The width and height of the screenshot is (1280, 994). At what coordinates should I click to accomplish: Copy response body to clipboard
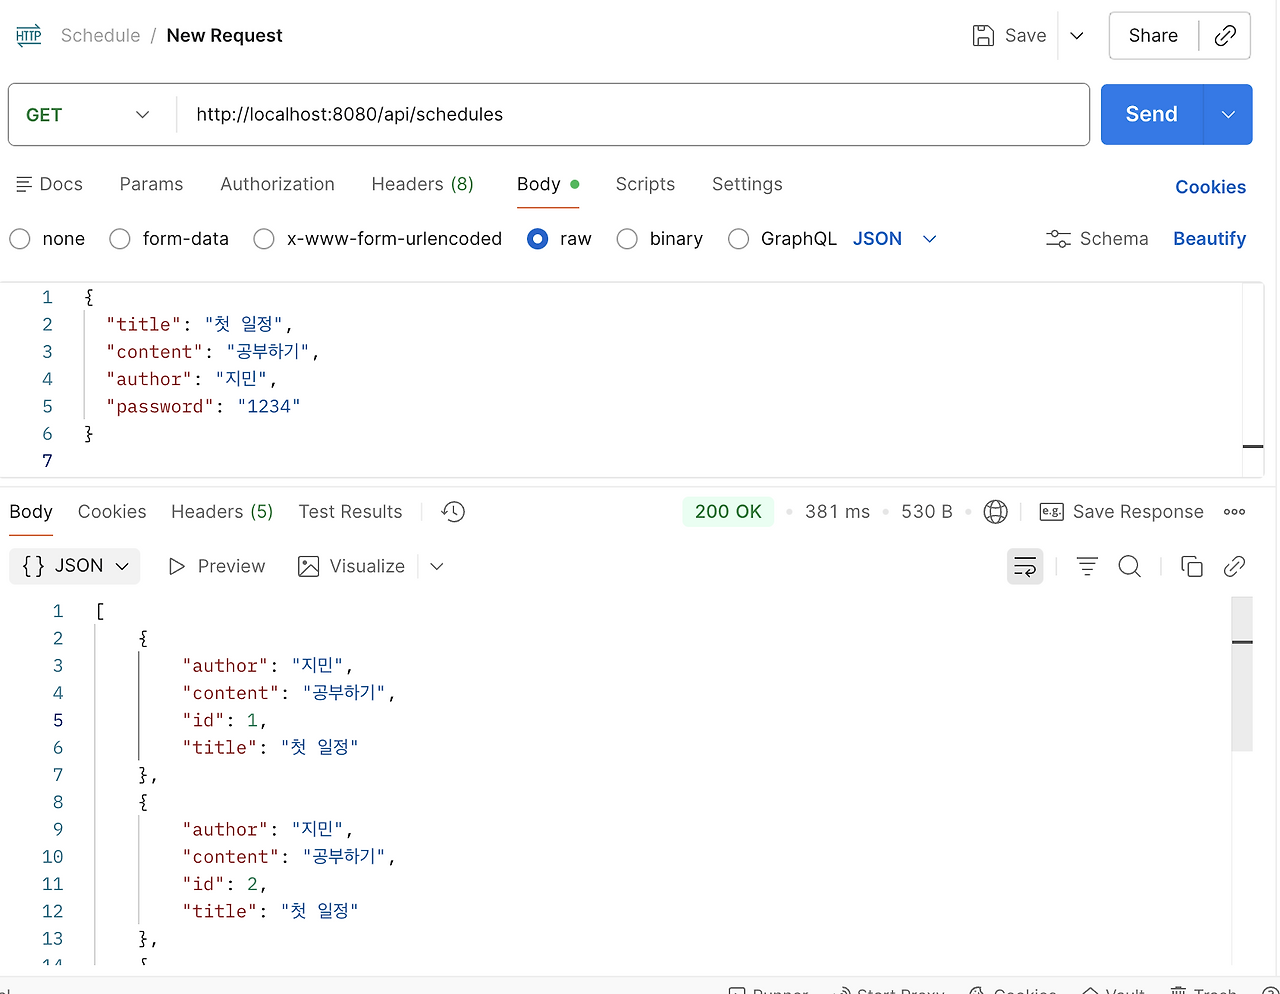pyautogui.click(x=1192, y=567)
